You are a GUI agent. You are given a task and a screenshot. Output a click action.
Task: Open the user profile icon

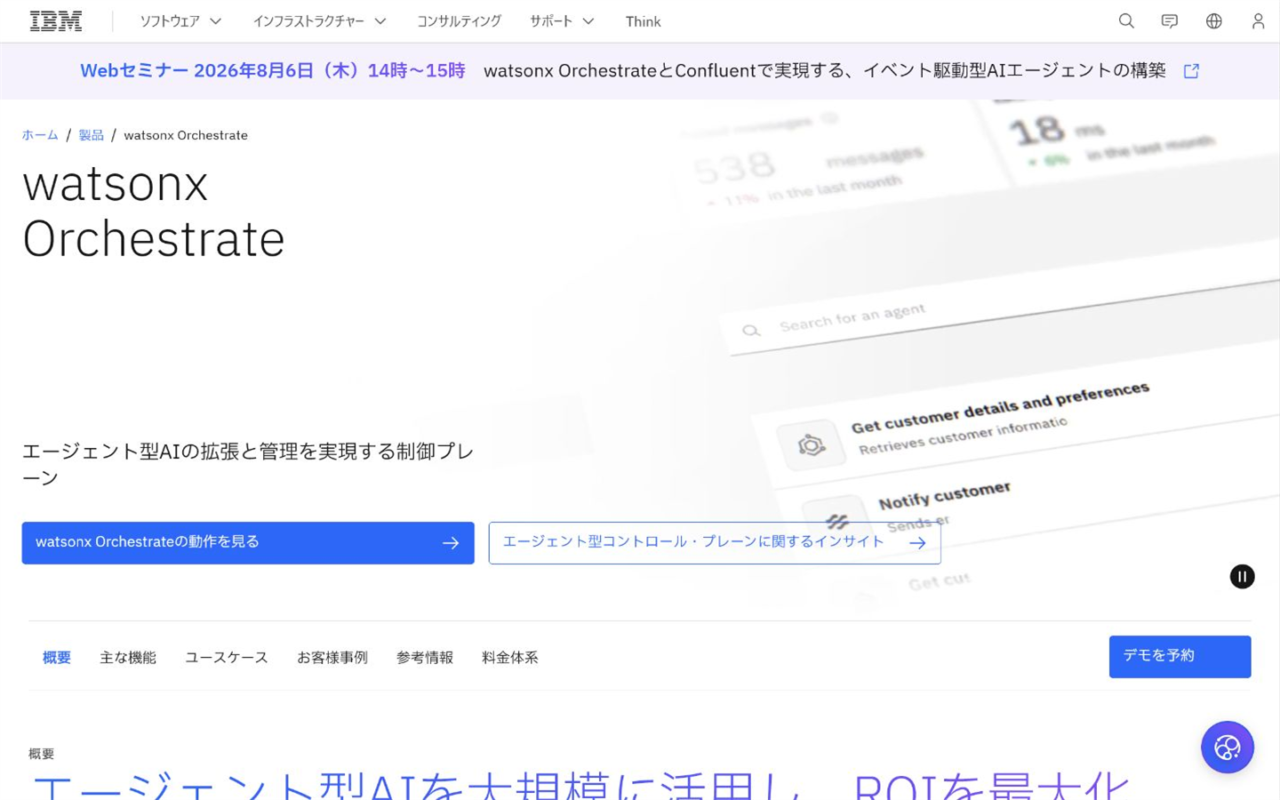pos(1258,21)
